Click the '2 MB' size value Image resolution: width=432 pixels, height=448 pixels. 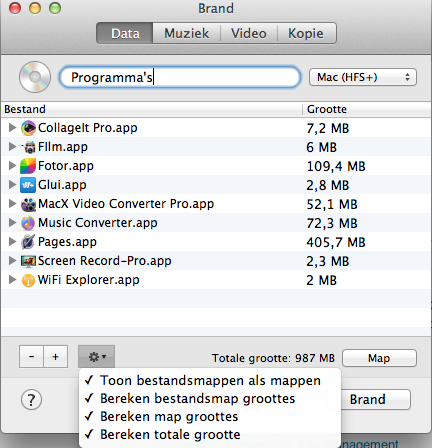tap(322, 280)
